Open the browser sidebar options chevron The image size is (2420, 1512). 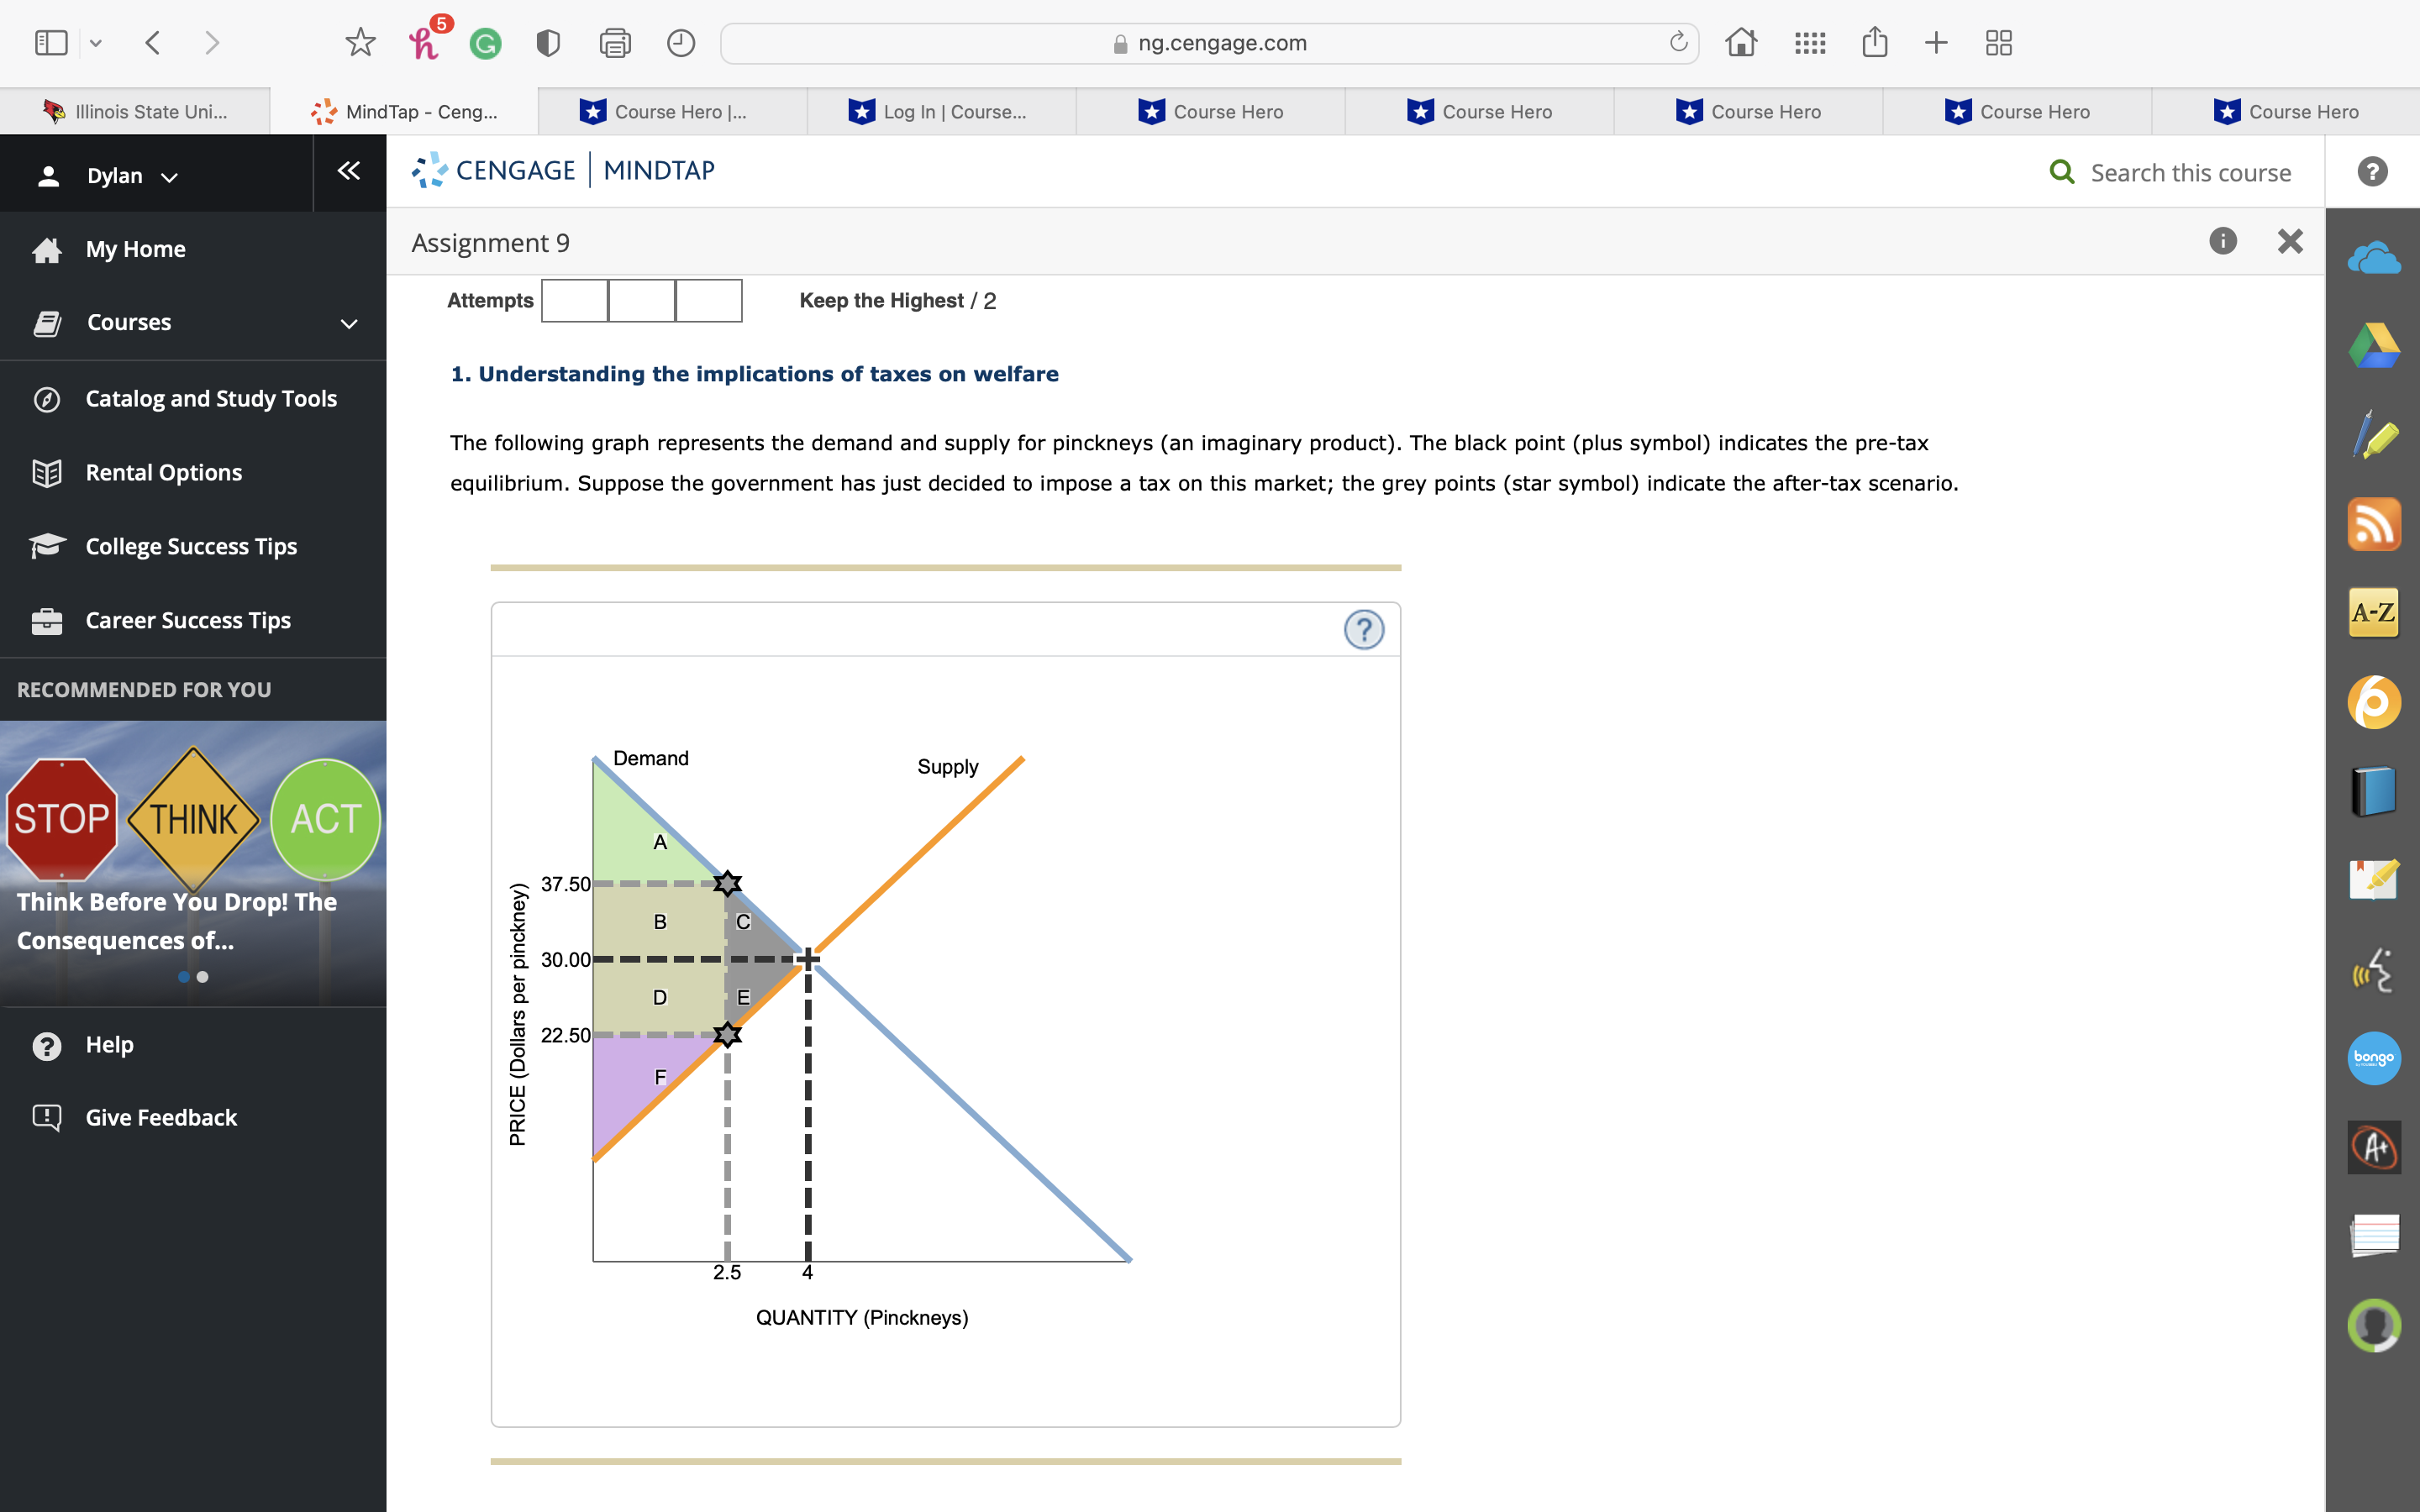coord(96,43)
